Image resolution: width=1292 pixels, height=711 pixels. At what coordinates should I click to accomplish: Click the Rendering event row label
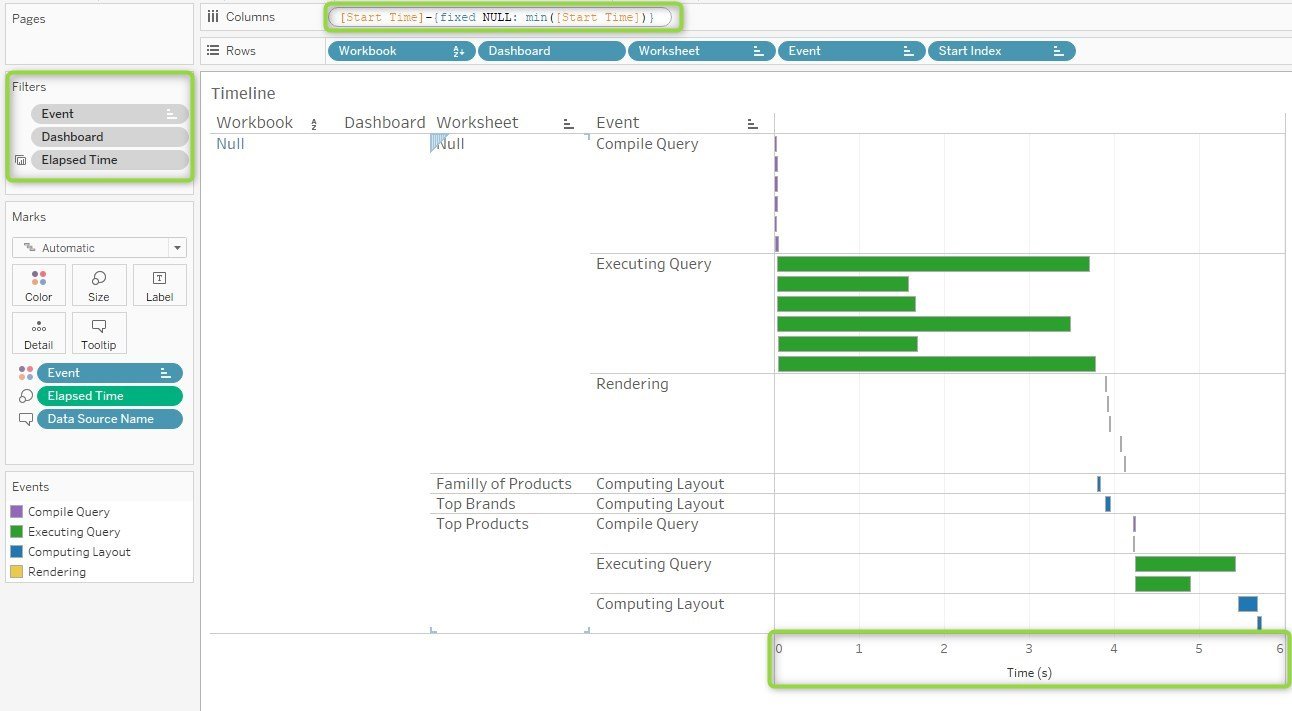(632, 384)
